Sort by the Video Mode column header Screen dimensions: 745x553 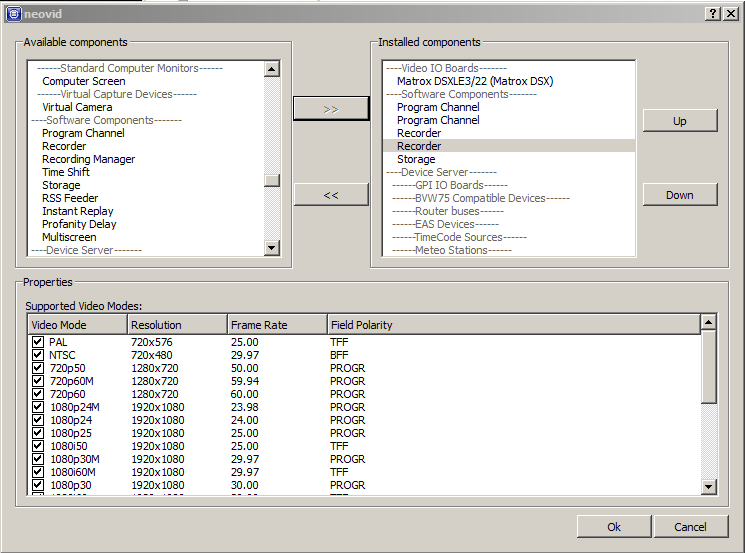tap(77, 325)
